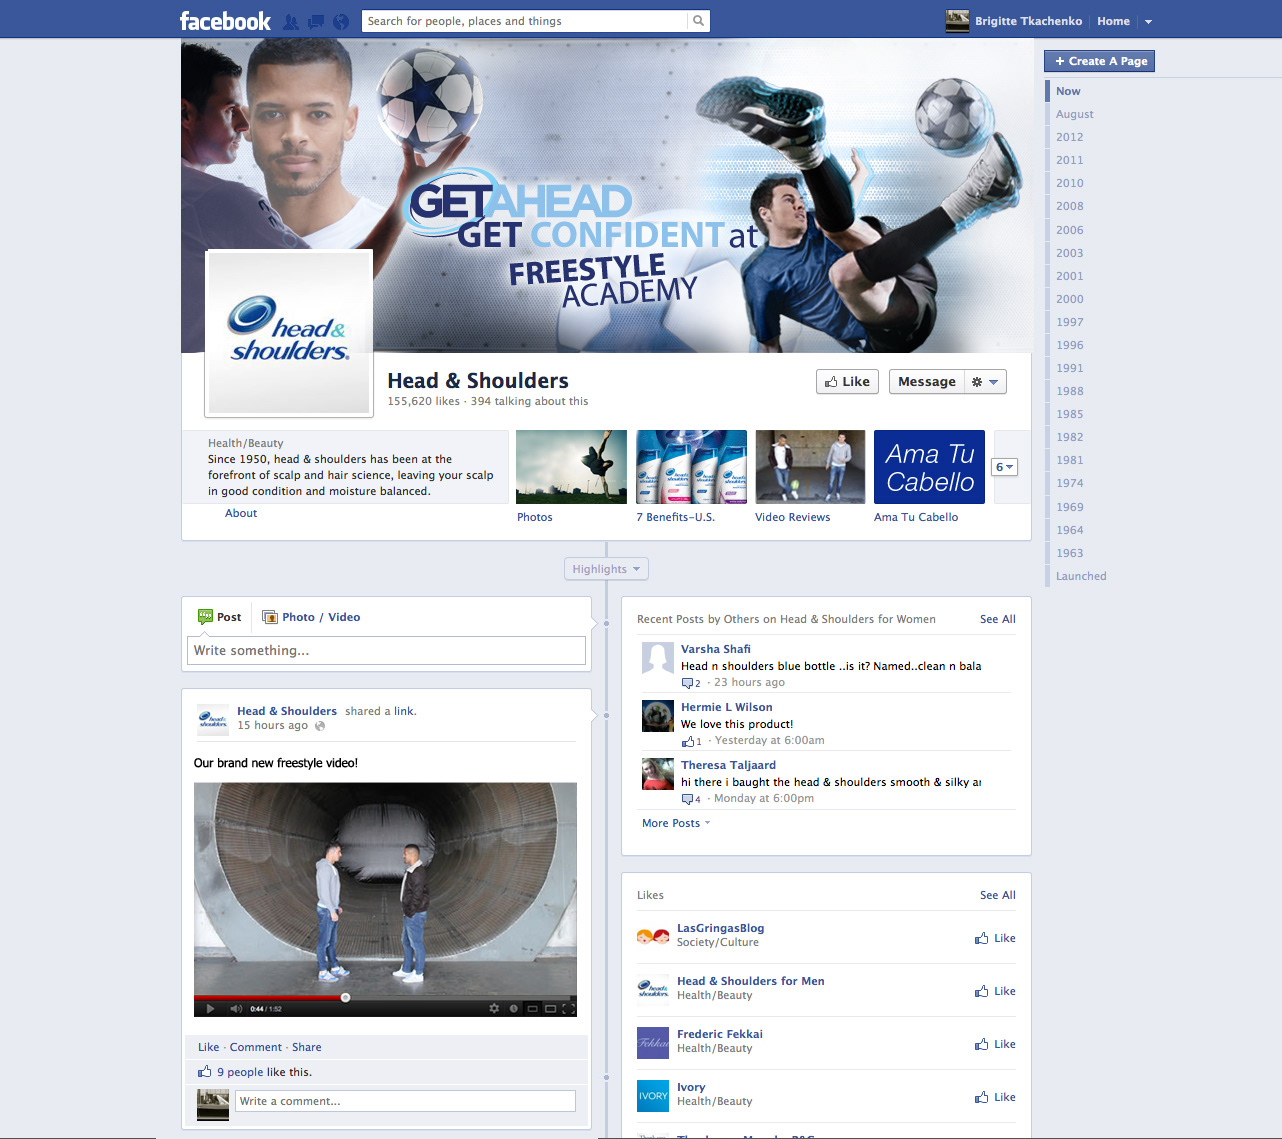The image size is (1282, 1139).
Task: Send a Message to the page
Action: [x=926, y=382]
